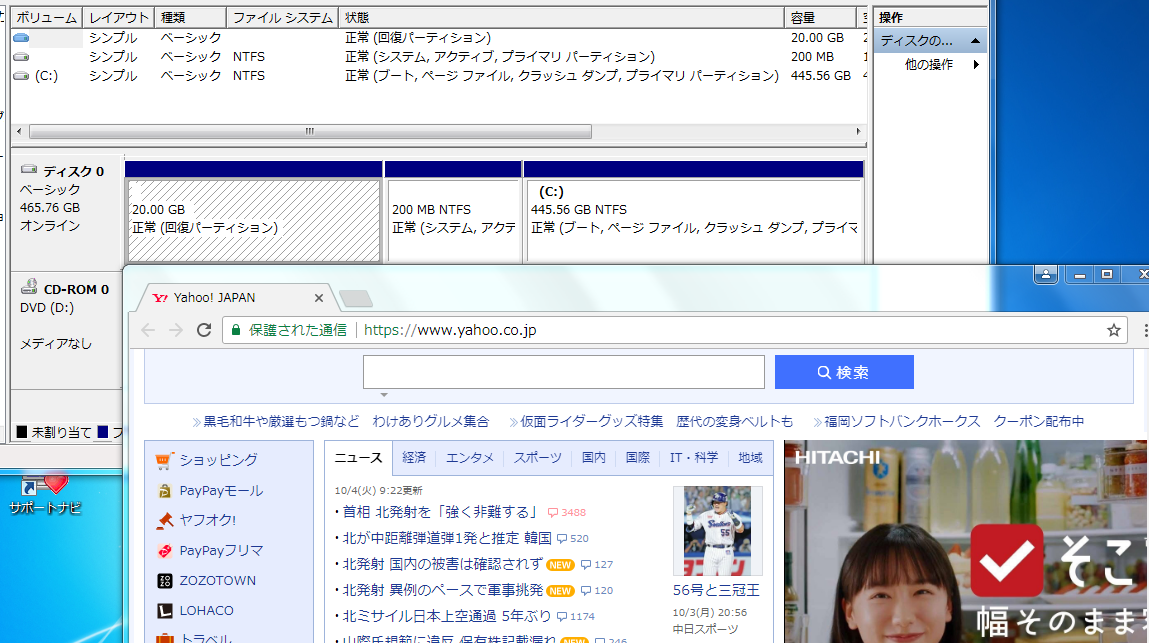This screenshot has width=1149, height=643.
Task: Click comment count 1174 on missile headline
Action: click(x=576, y=617)
